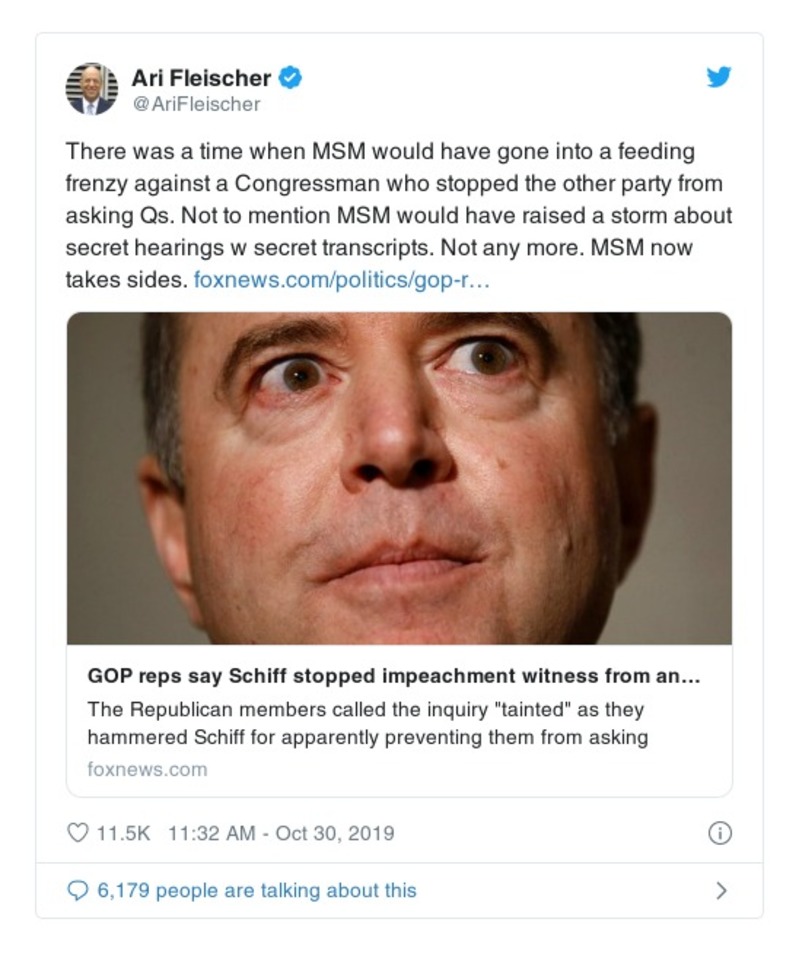Click the @AriFleischer handle
Image resolution: width=799 pixels, height=957 pixels.
click(x=196, y=104)
